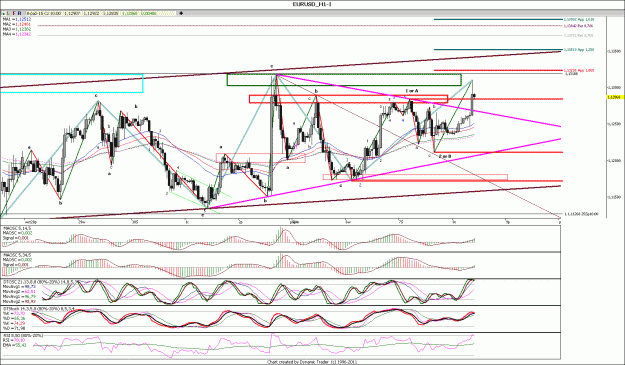Click the DMA value readout in RSI panel
625x365 pixels.
click(x=14, y=345)
